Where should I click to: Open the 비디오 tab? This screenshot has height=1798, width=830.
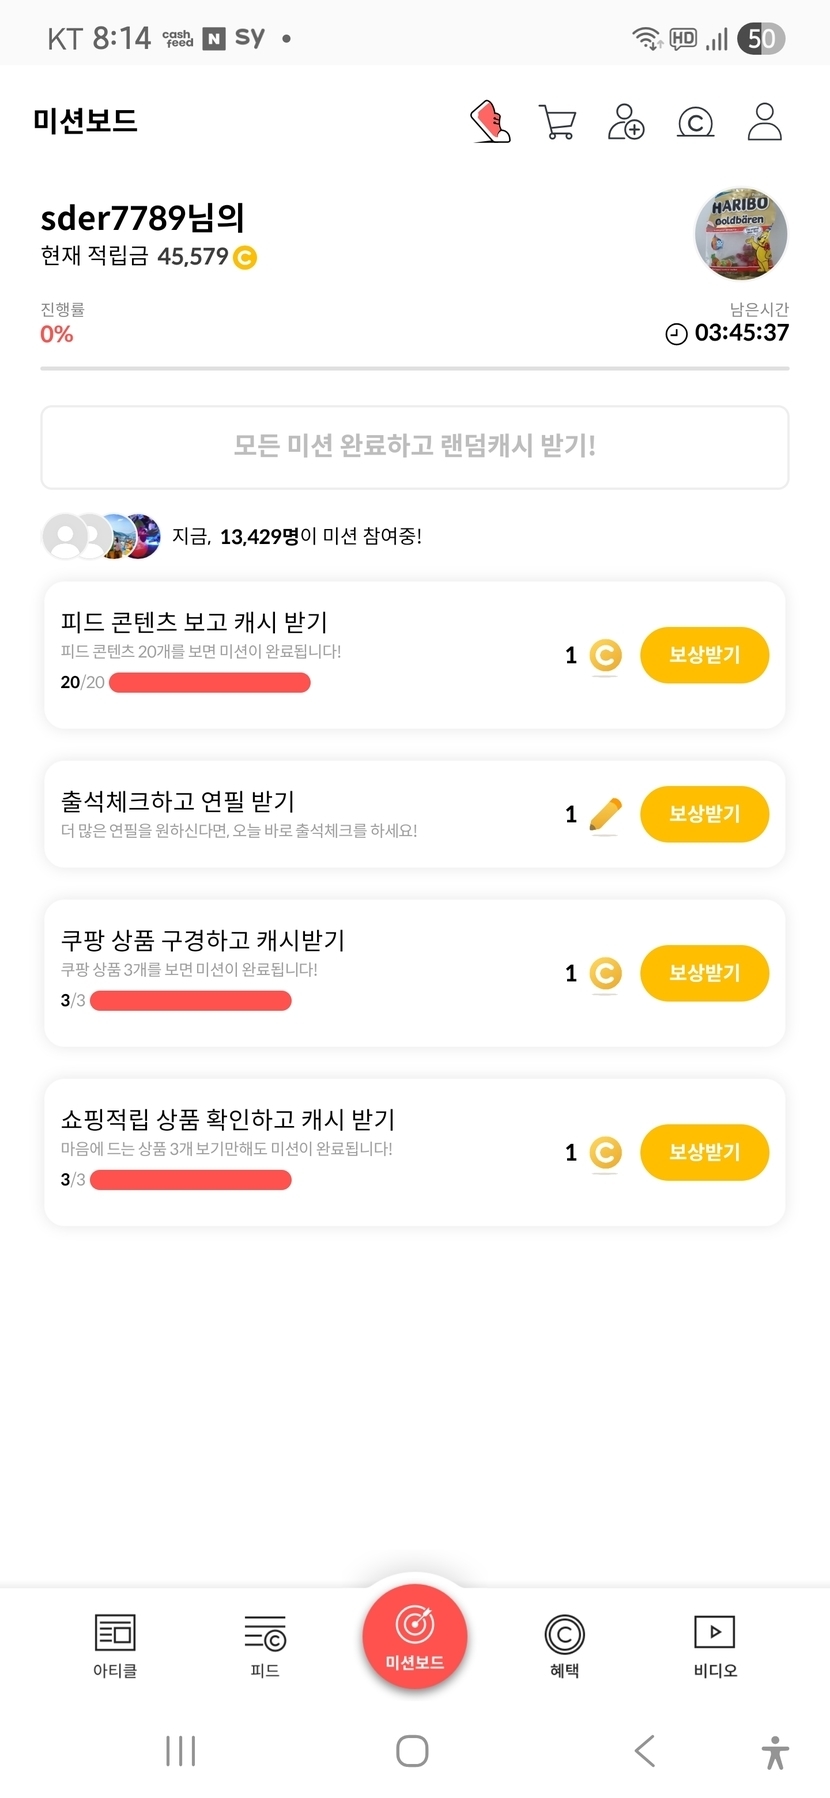(714, 1645)
